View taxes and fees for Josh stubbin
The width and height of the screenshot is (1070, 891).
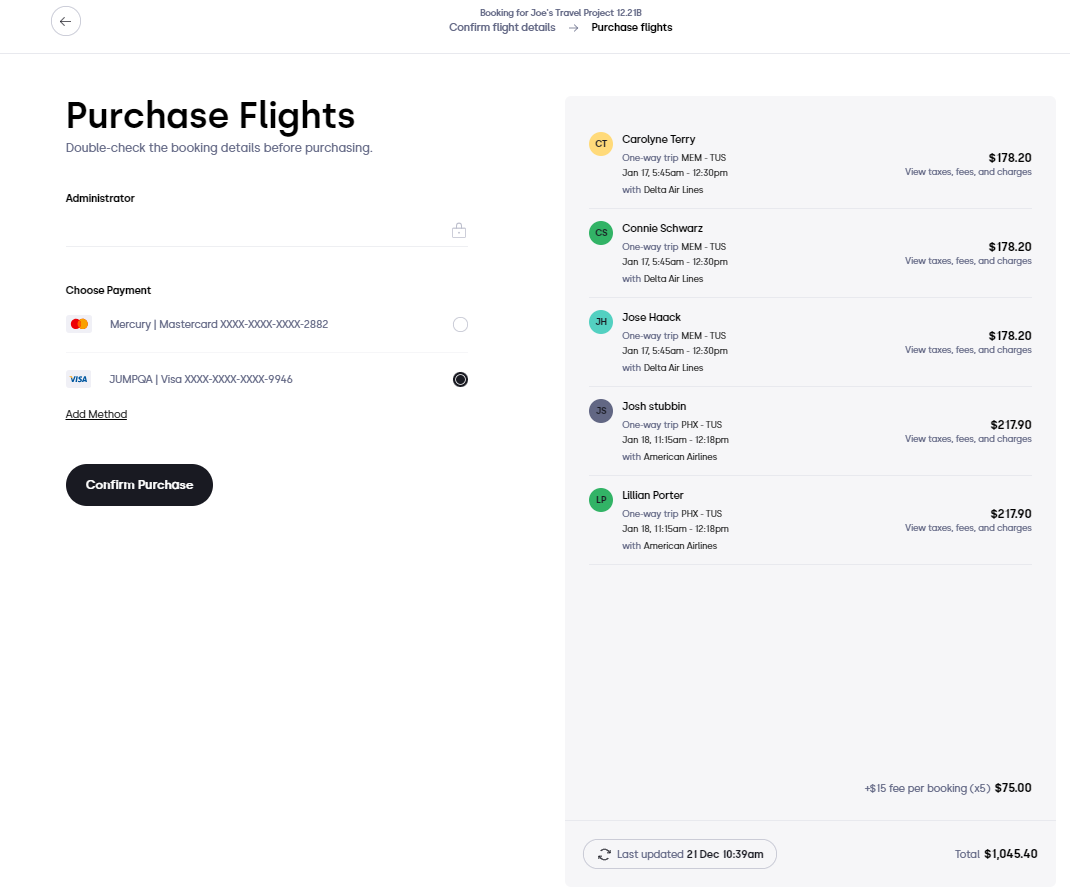click(968, 439)
